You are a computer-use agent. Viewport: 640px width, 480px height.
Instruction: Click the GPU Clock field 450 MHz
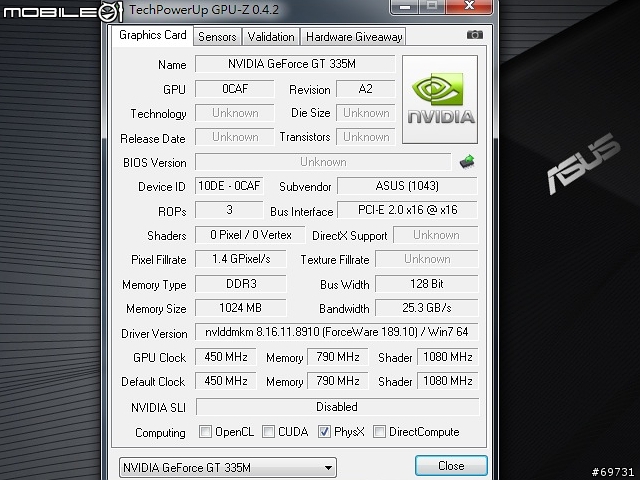coord(225,357)
